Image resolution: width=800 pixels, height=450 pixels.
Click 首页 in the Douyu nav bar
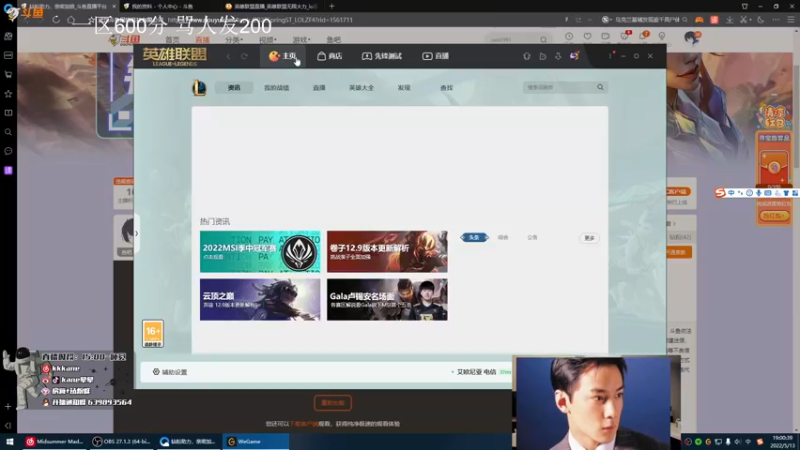tap(172, 40)
